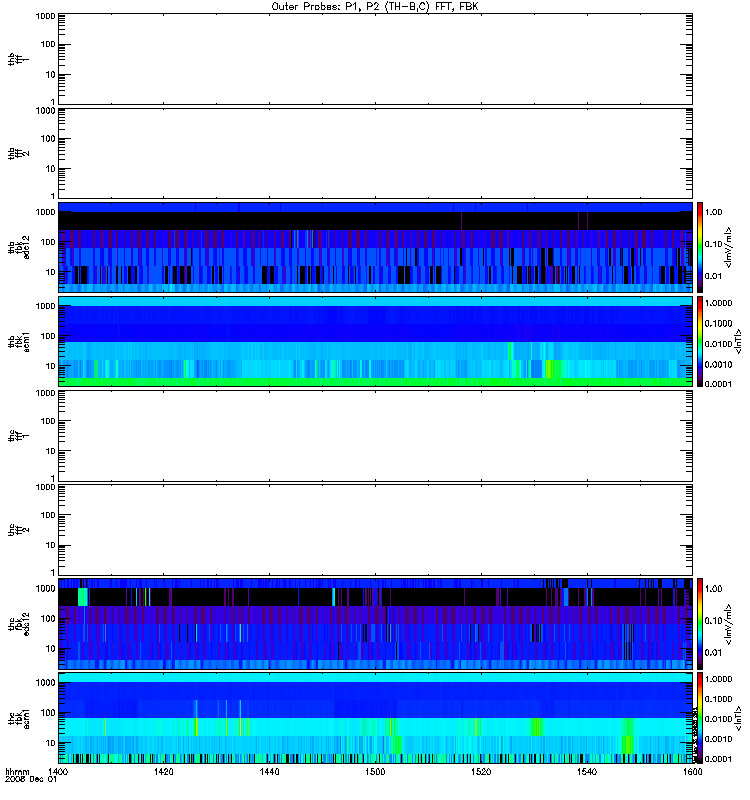The height and width of the screenshot is (800, 750).
Task: Click the empty thb fff 1 plot panel
Action: 376,59
